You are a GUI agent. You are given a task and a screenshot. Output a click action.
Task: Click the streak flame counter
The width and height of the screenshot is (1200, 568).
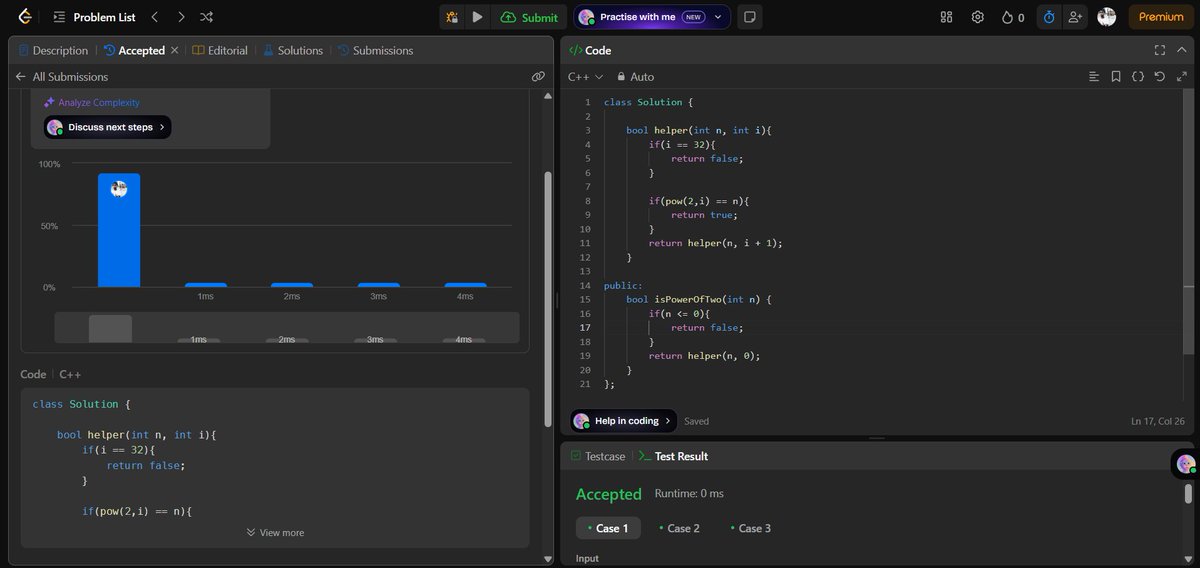click(1013, 17)
